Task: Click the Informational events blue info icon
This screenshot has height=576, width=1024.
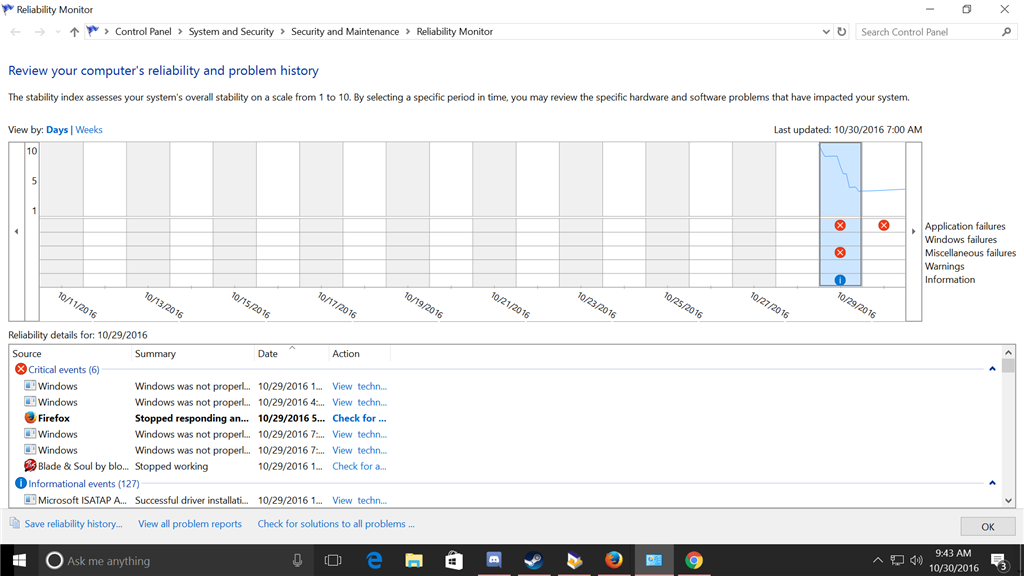Action: (21, 483)
